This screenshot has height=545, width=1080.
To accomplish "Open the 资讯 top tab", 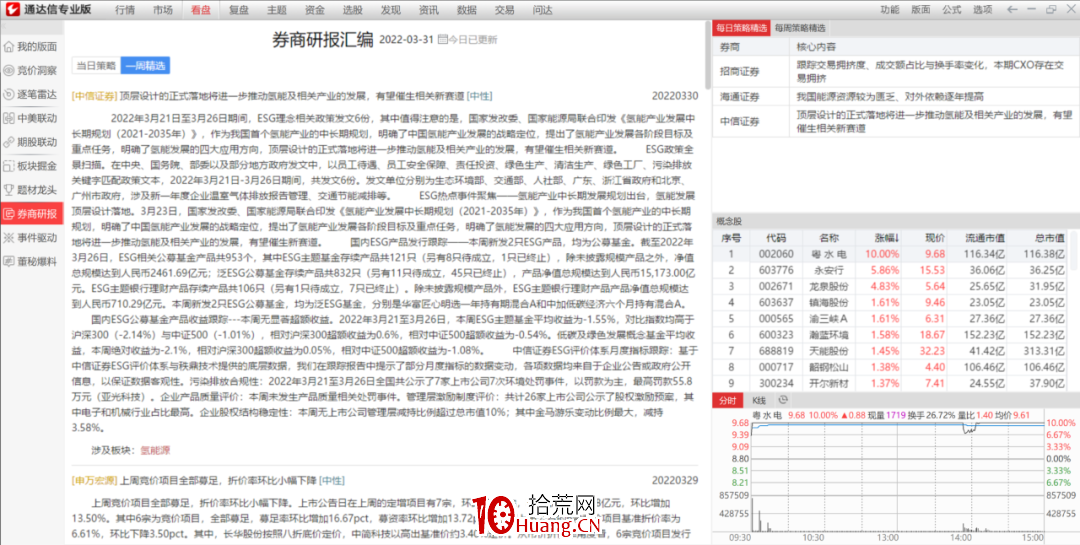I will point(428,10).
